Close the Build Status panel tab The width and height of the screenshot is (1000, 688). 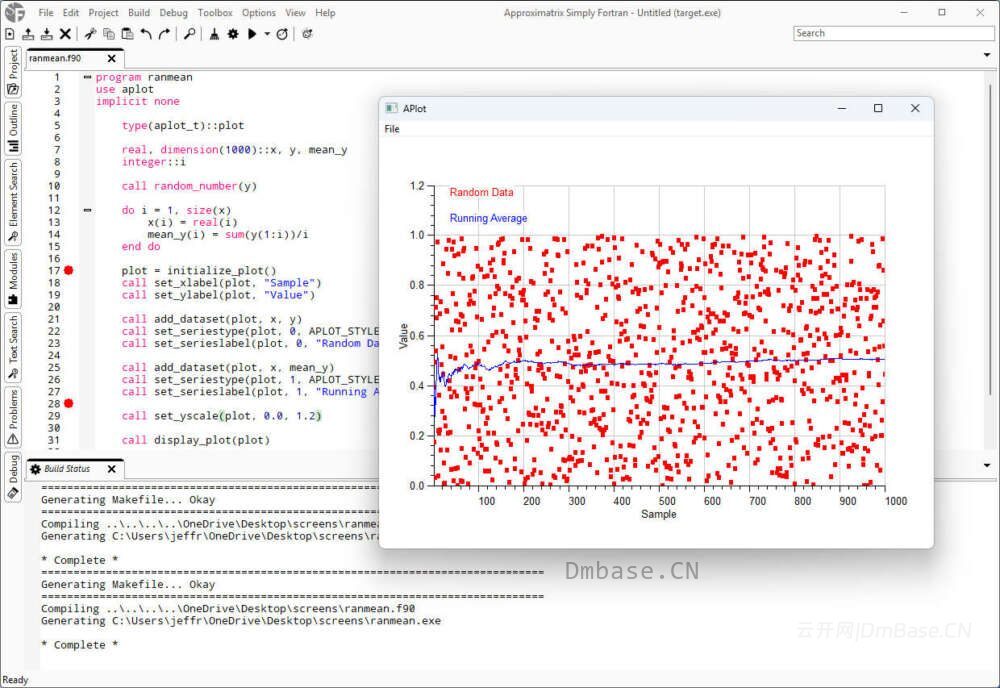pyautogui.click(x=112, y=469)
